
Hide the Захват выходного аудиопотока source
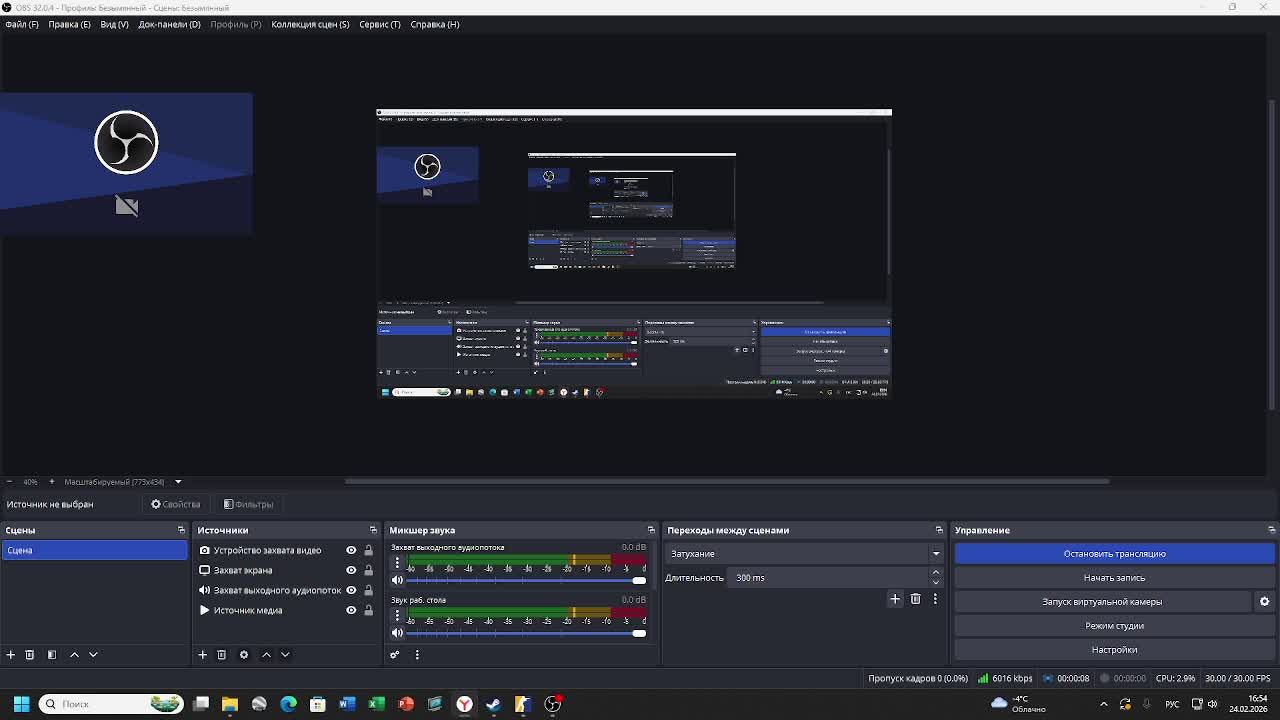[x=351, y=590]
